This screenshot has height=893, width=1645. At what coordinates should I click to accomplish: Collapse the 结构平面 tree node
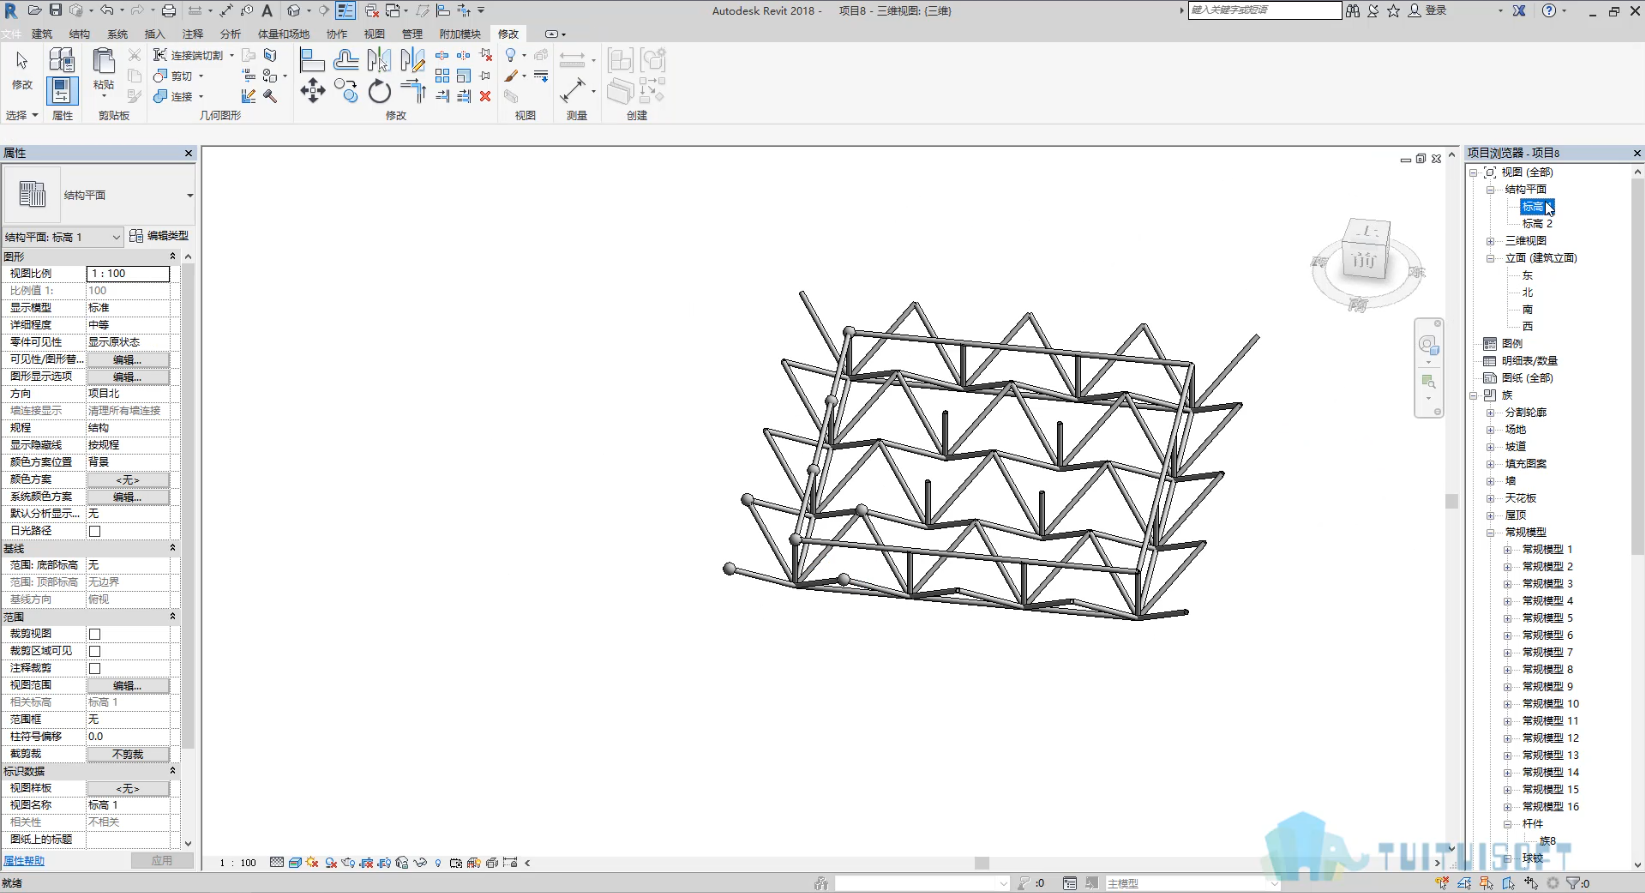pyautogui.click(x=1490, y=189)
